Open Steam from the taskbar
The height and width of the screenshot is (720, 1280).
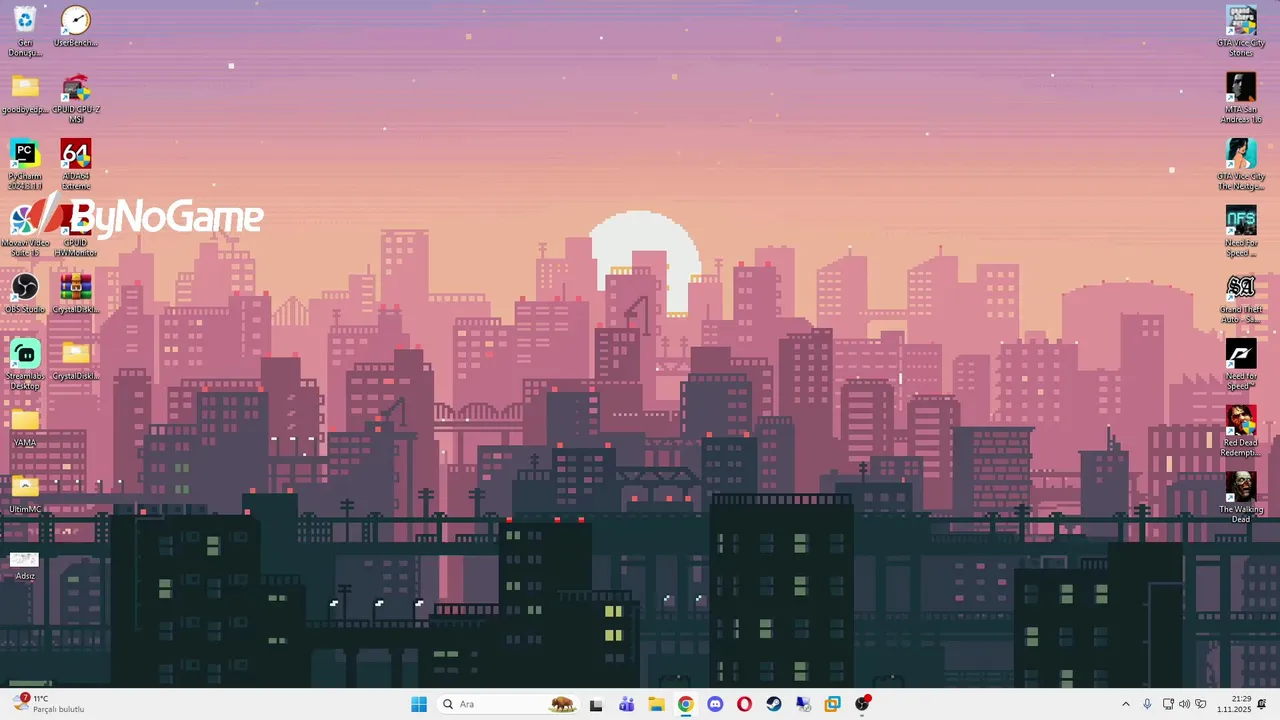[774, 704]
